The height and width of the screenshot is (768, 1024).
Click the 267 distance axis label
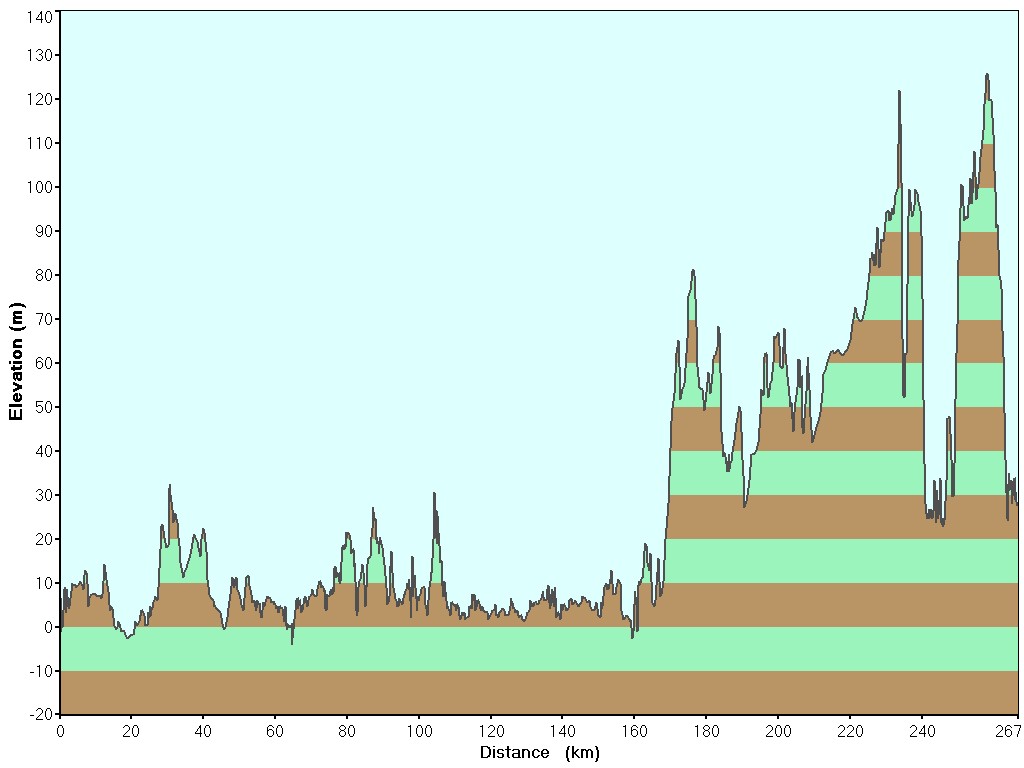pyautogui.click(x=1008, y=731)
